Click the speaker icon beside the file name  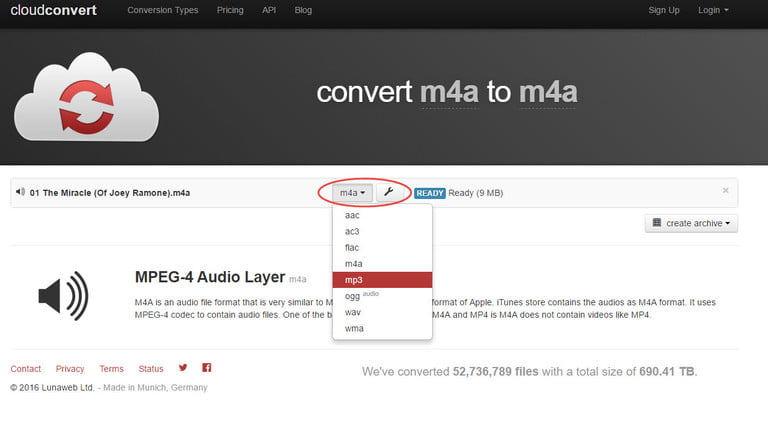click(x=20, y=192)
